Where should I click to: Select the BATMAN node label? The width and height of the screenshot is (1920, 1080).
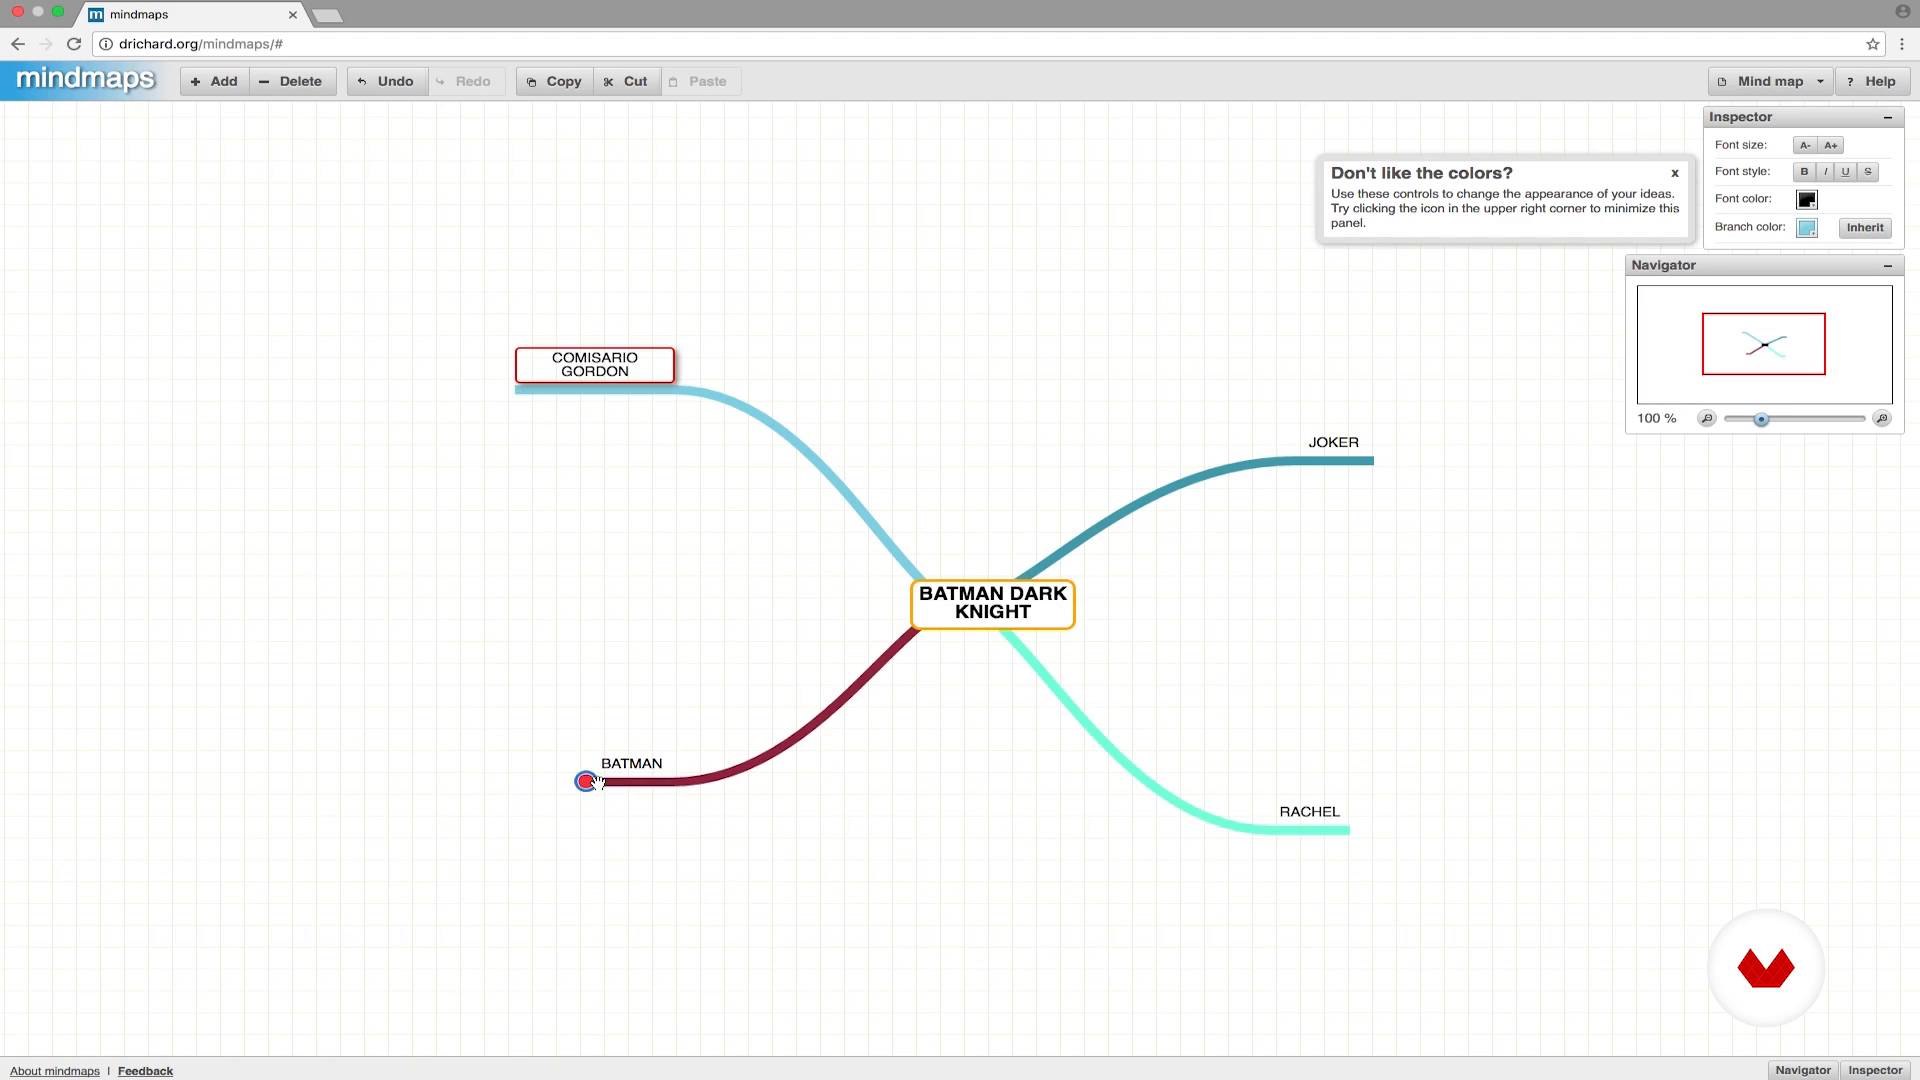pos(631,763)
